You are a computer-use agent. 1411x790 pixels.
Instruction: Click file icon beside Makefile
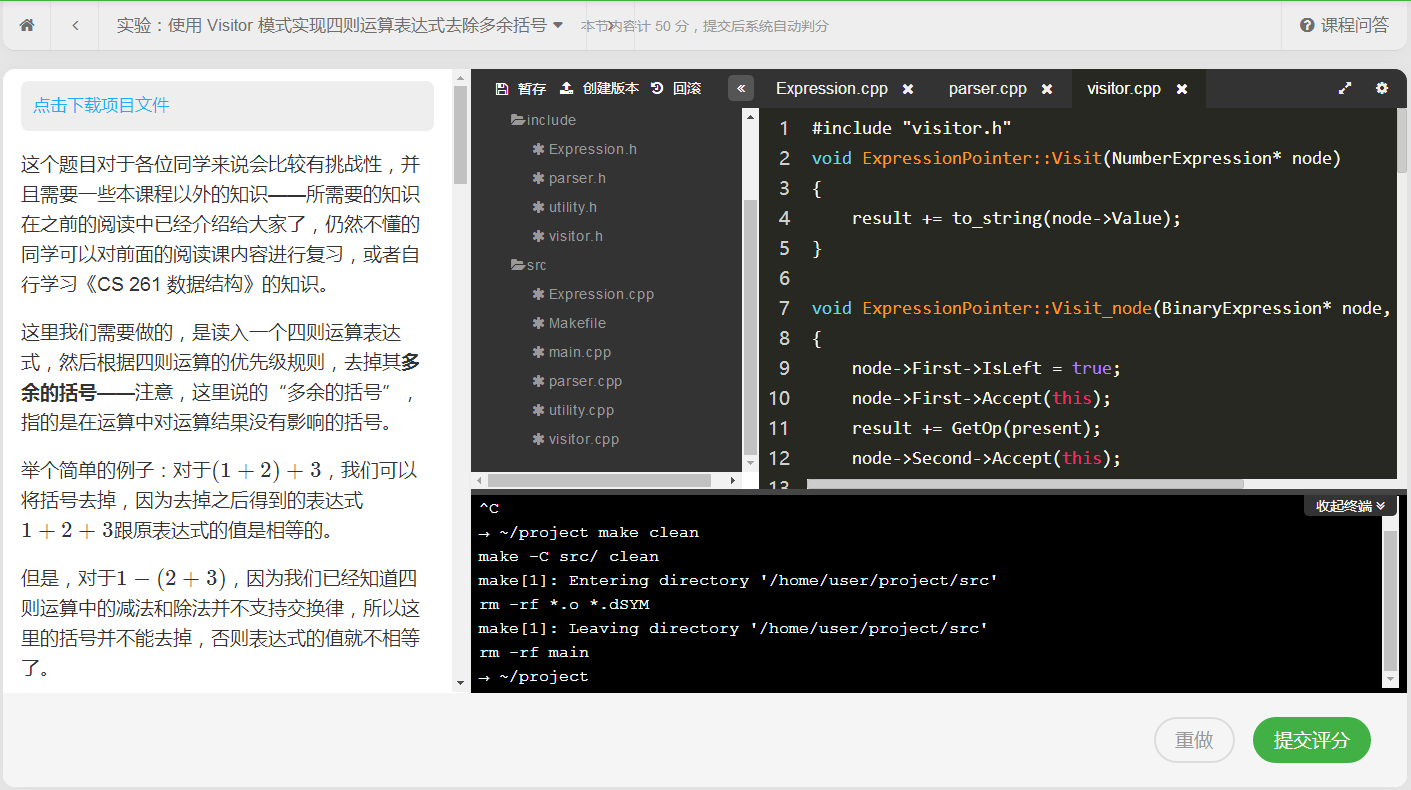pos(539,323)
